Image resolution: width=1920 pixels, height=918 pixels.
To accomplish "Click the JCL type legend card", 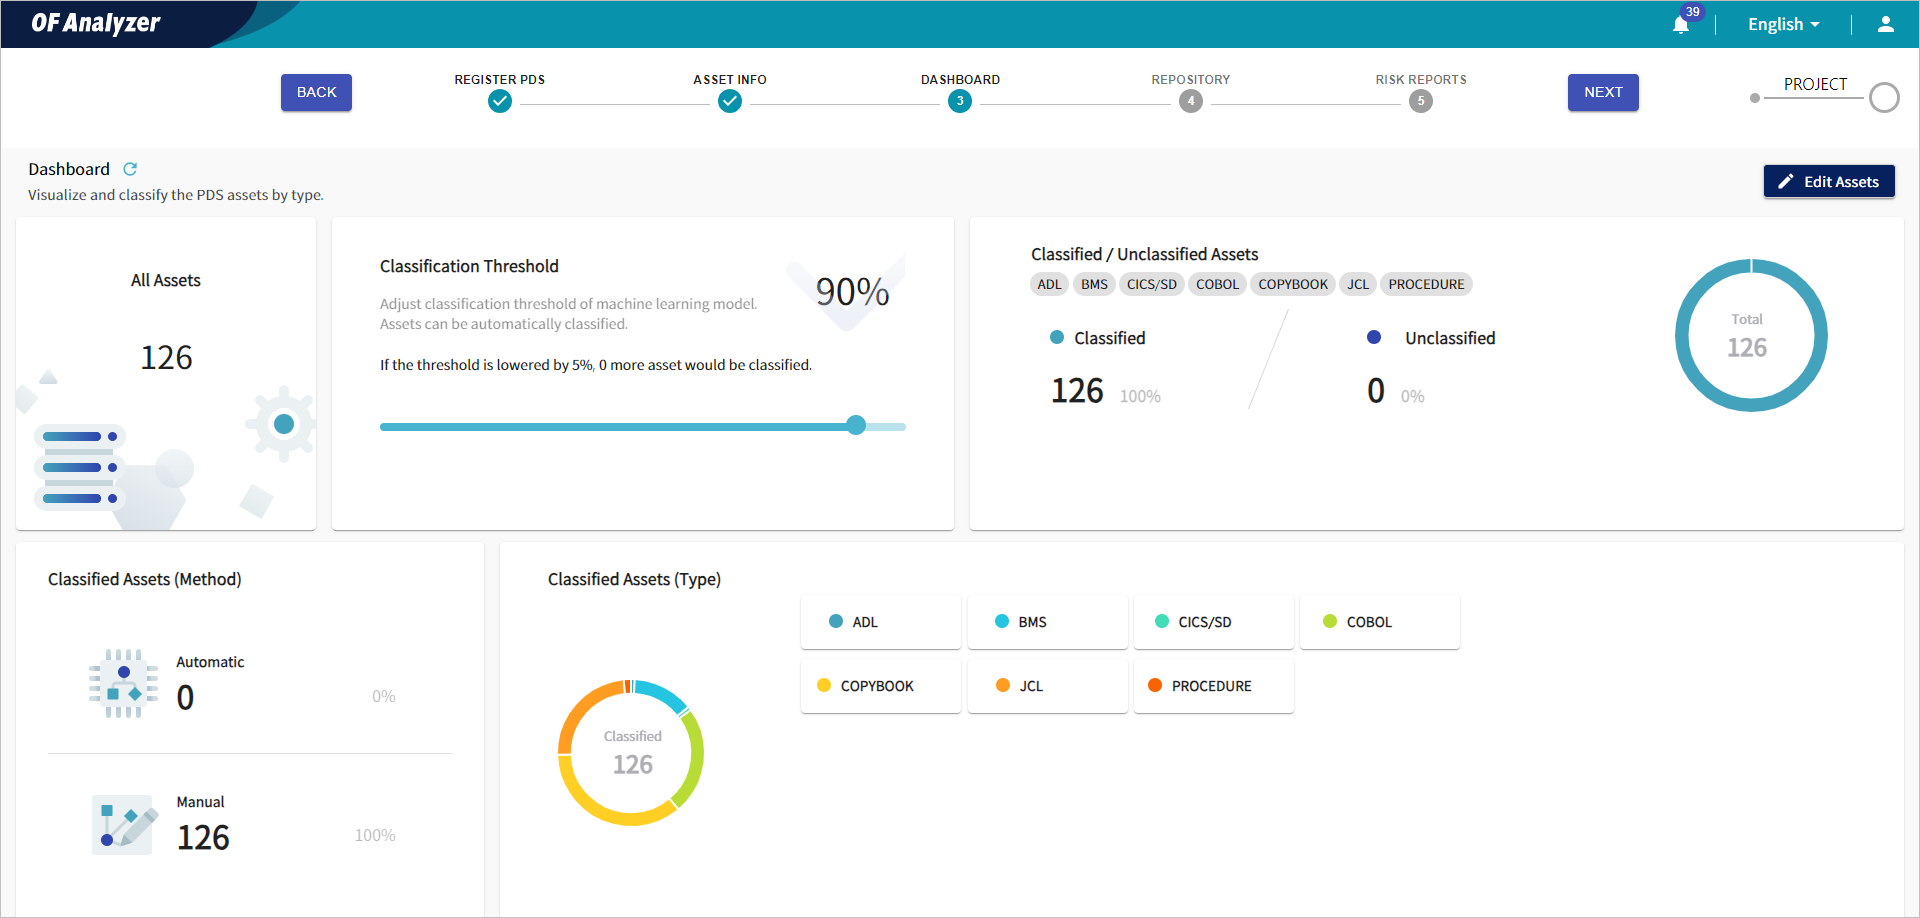I will pos(1048,686).
